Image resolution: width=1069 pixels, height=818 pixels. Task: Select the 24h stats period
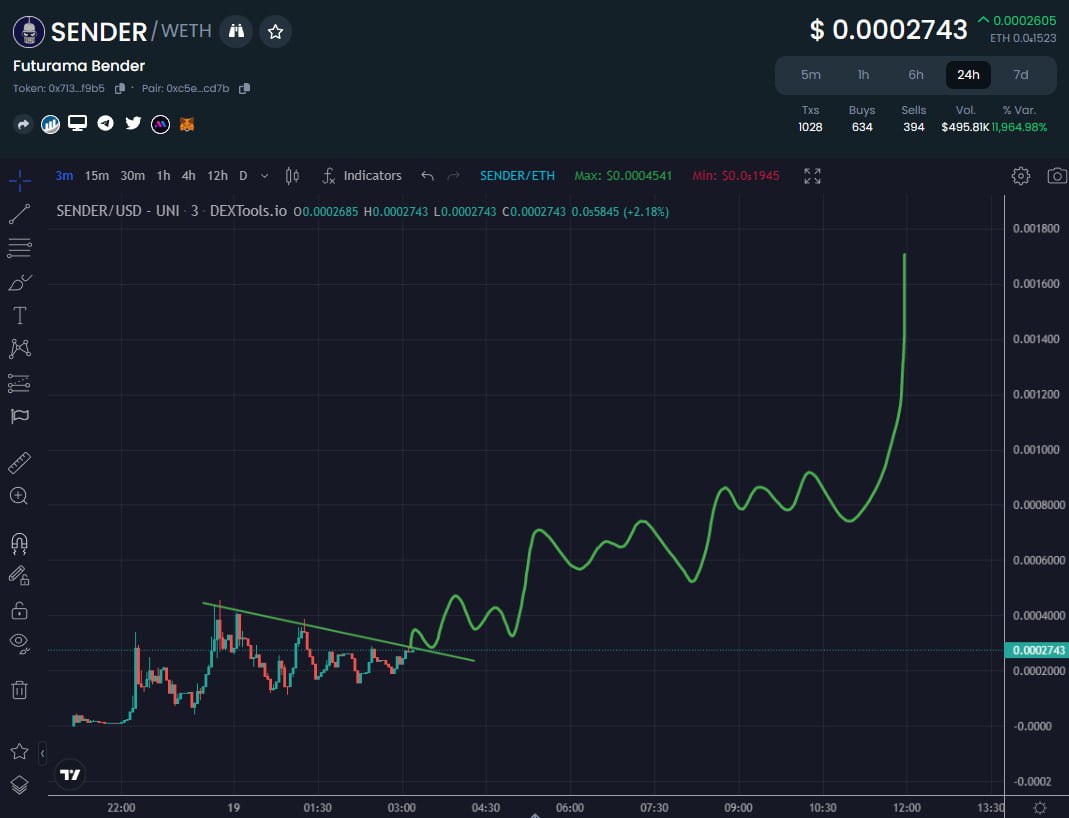click(968, 75)
